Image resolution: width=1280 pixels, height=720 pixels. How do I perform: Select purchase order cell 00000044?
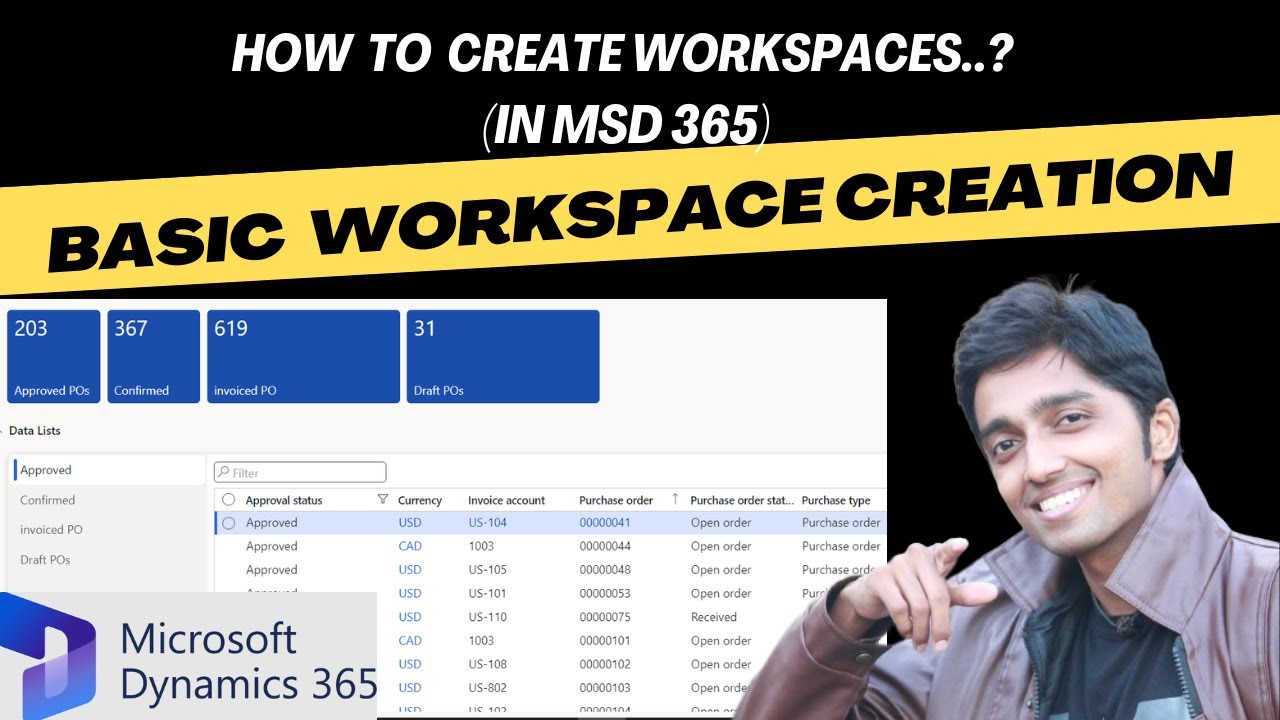pos(605,547)
